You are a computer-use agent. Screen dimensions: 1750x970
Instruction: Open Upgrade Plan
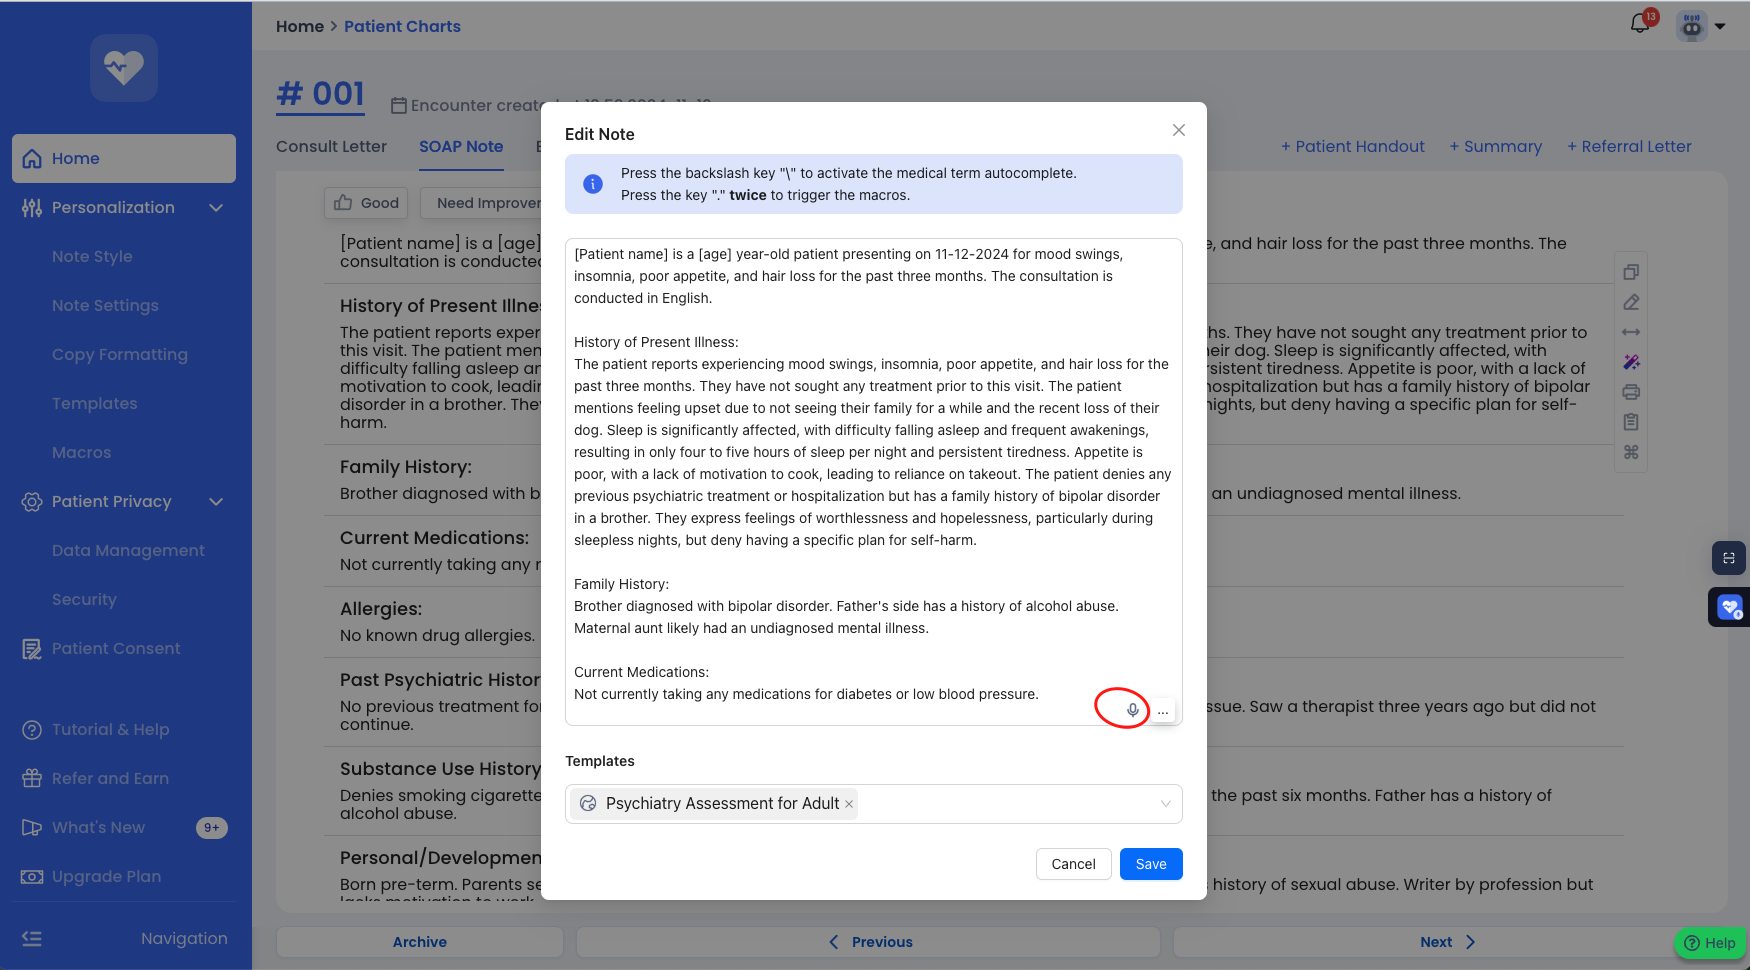tap(106, 877)
